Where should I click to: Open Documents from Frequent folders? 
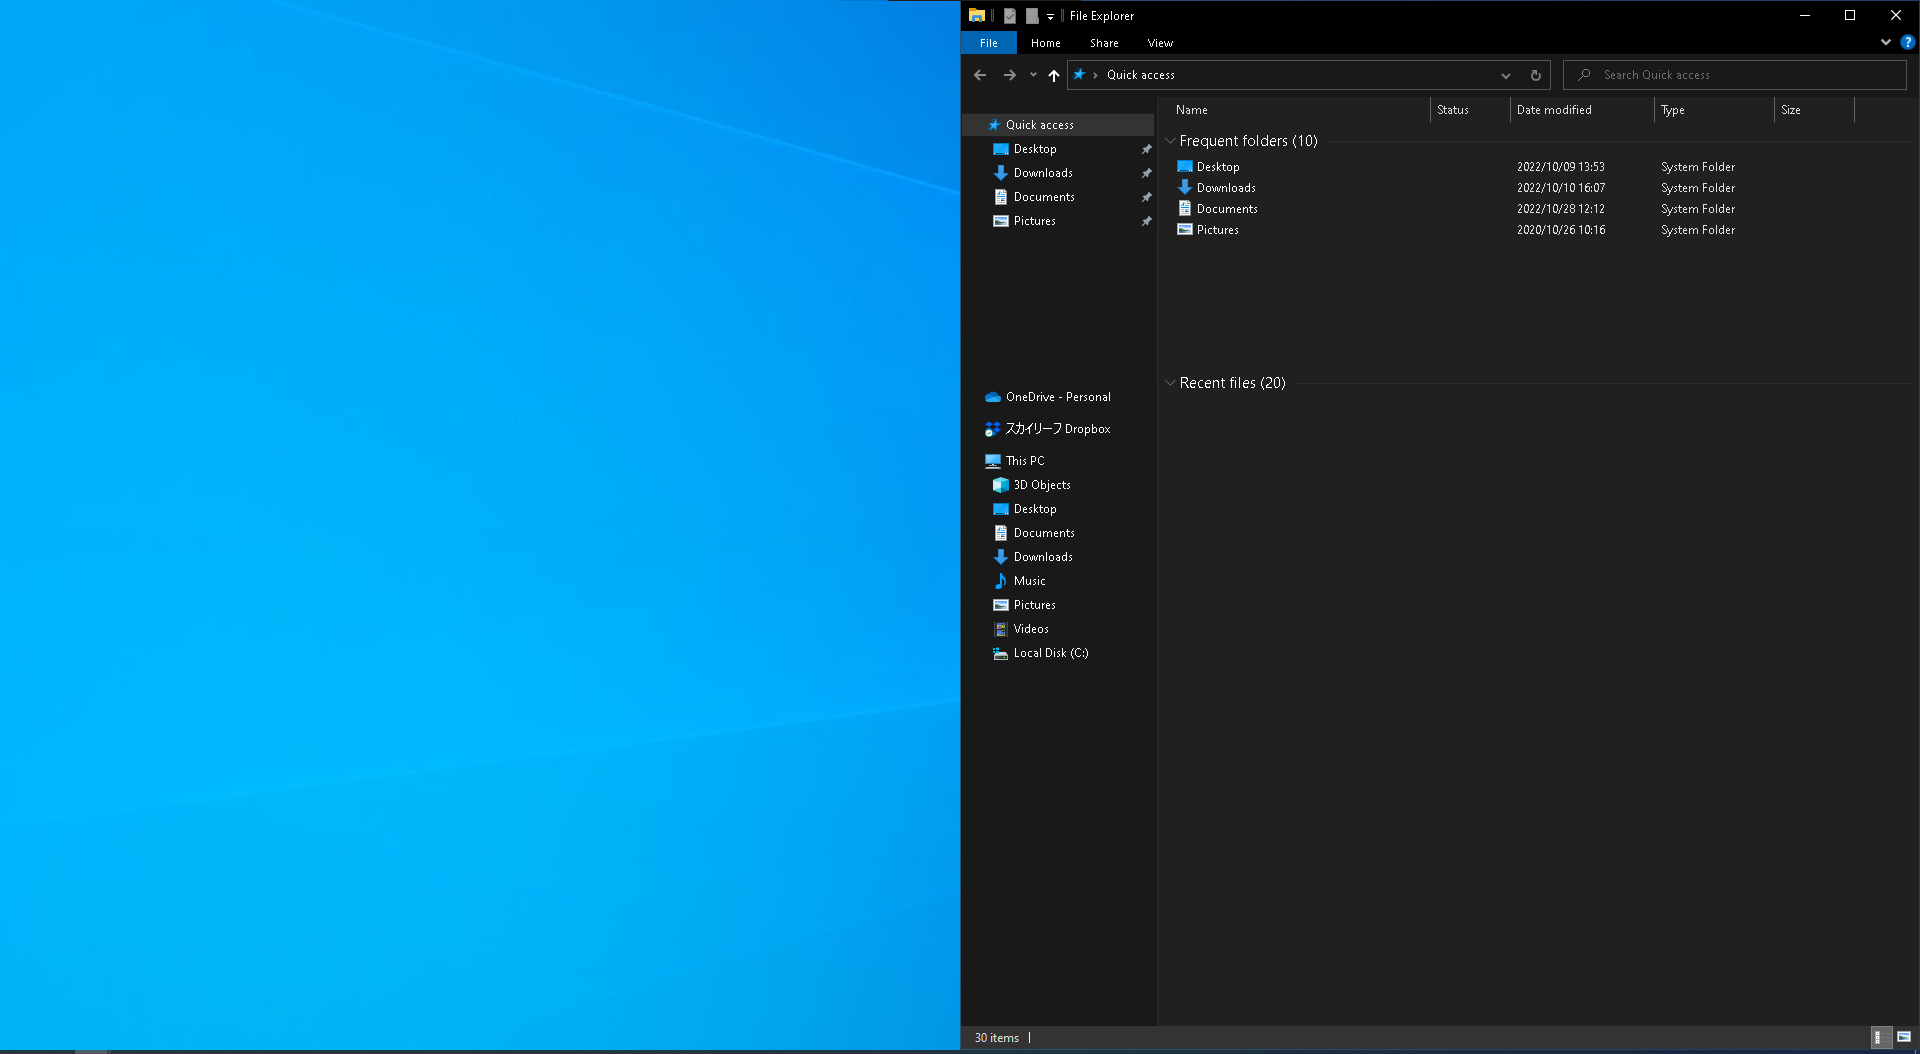point(1226,208)
